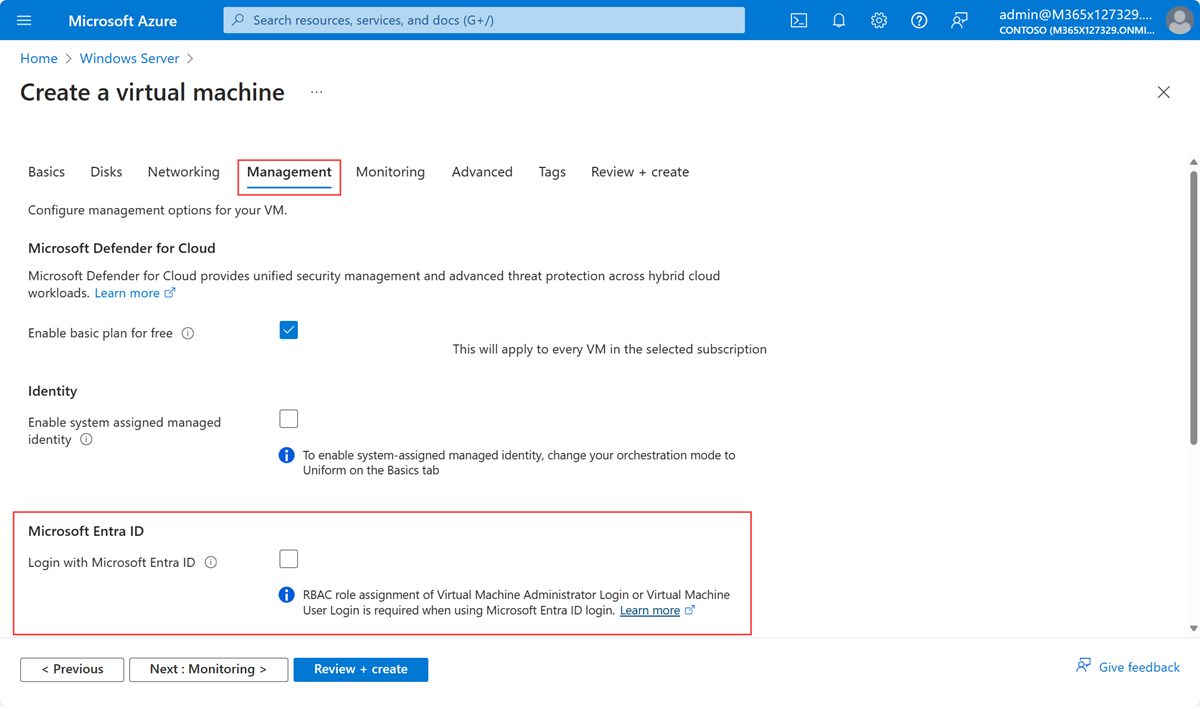1200x707 pixels.
Task: Click inside the resources search bar
Action: 483,19
